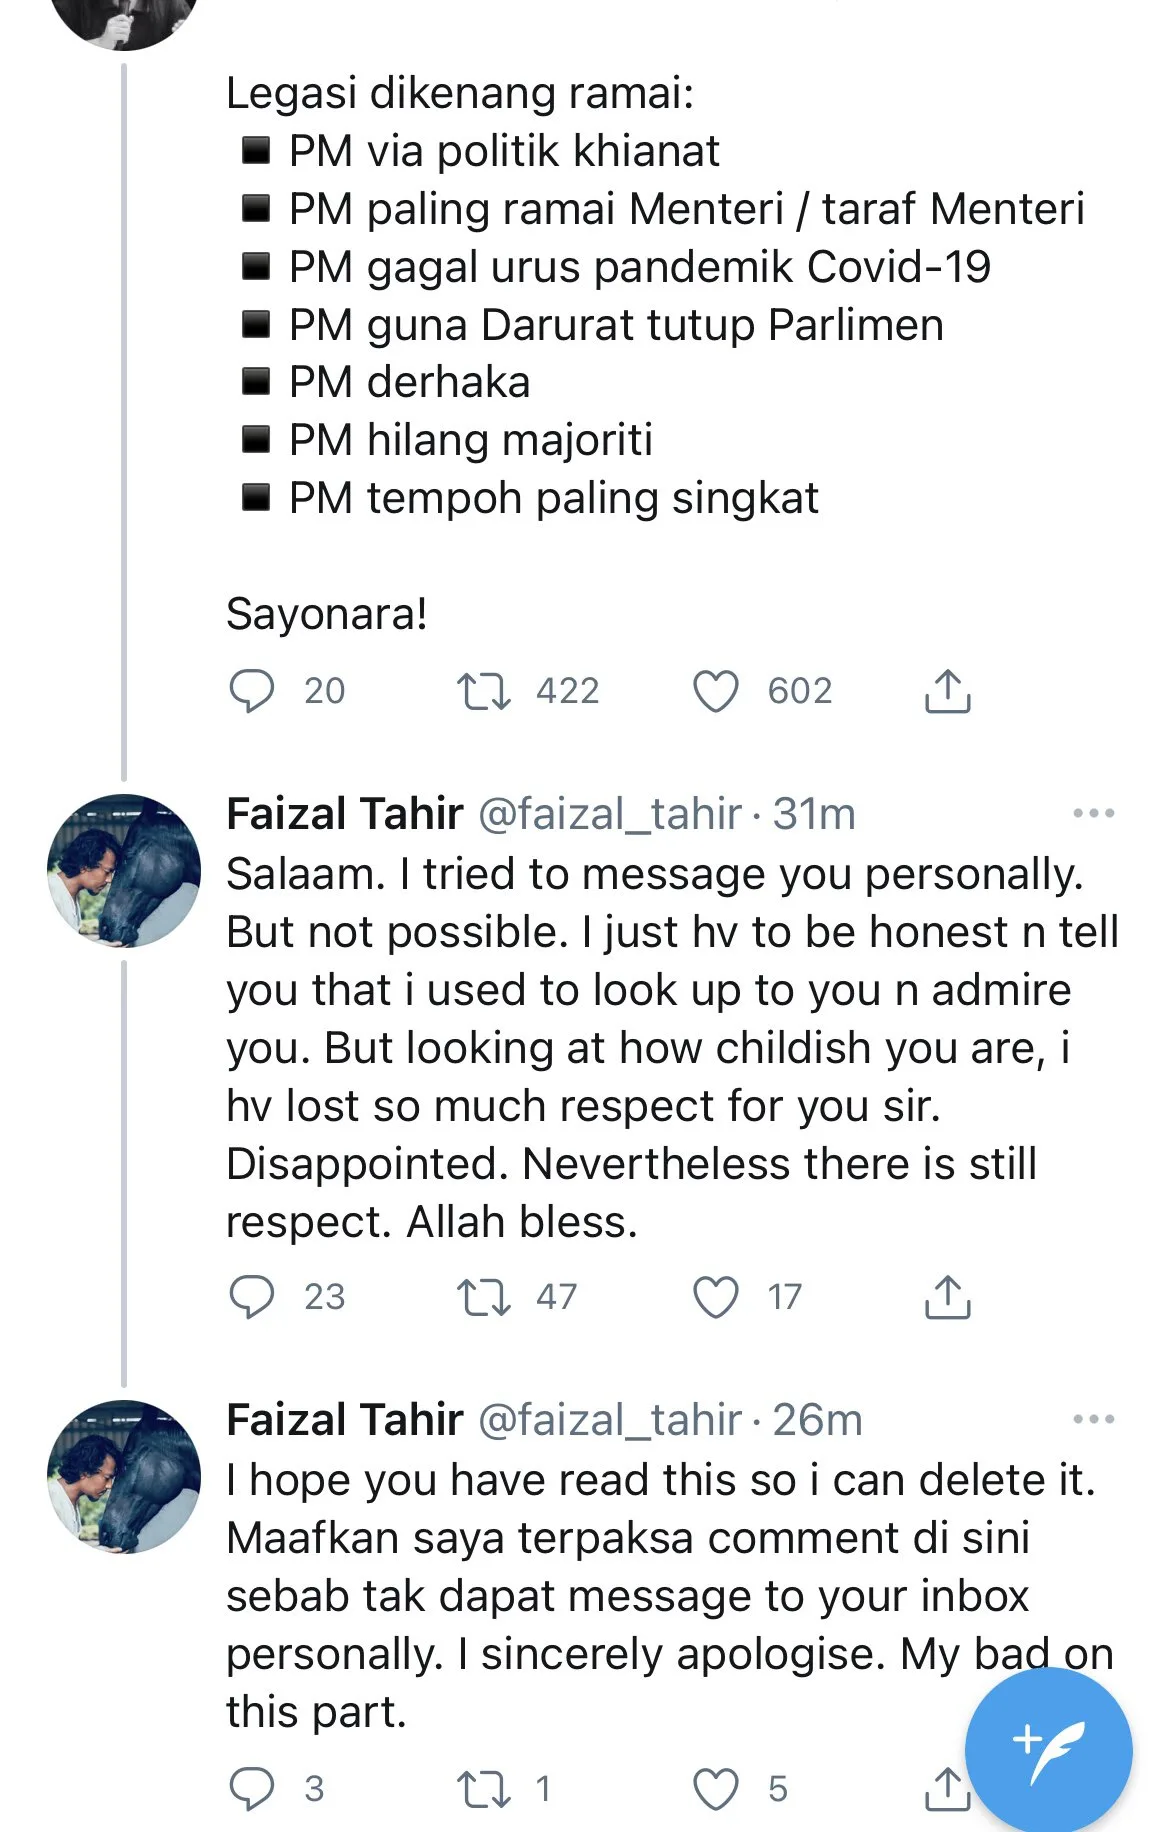This screenshot has width=1168, height=1832.
Task: Open Faizal Tahir's avatar on 31m tweet
Action: click(124, 871)
